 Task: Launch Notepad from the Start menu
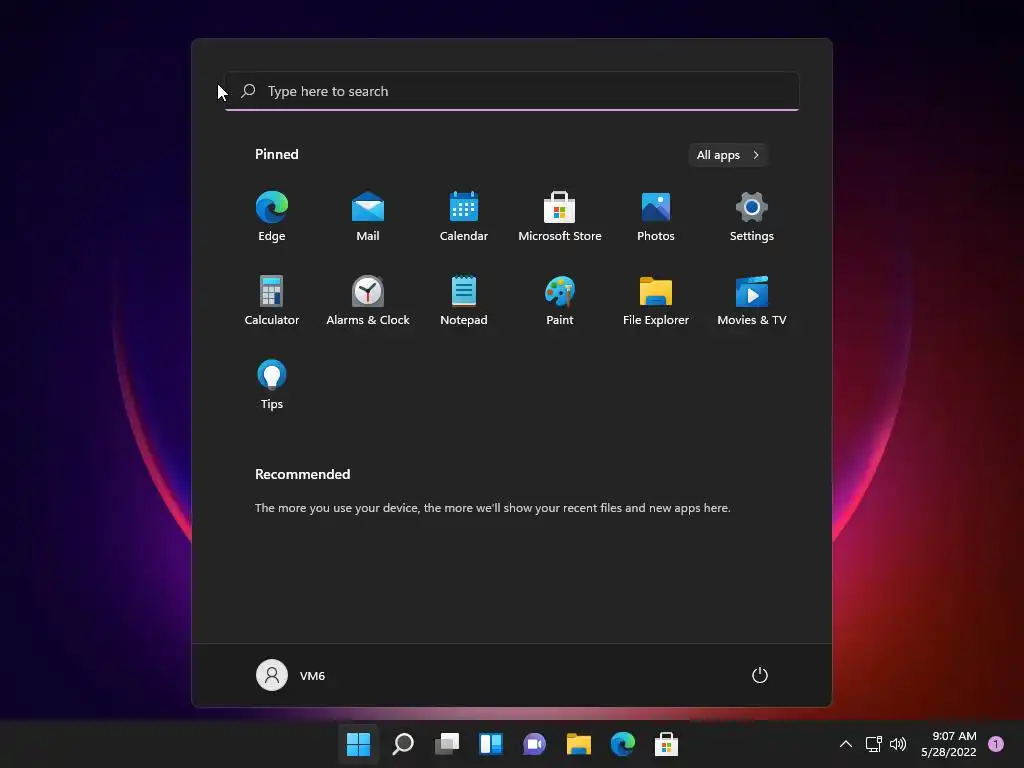point(464,300)
